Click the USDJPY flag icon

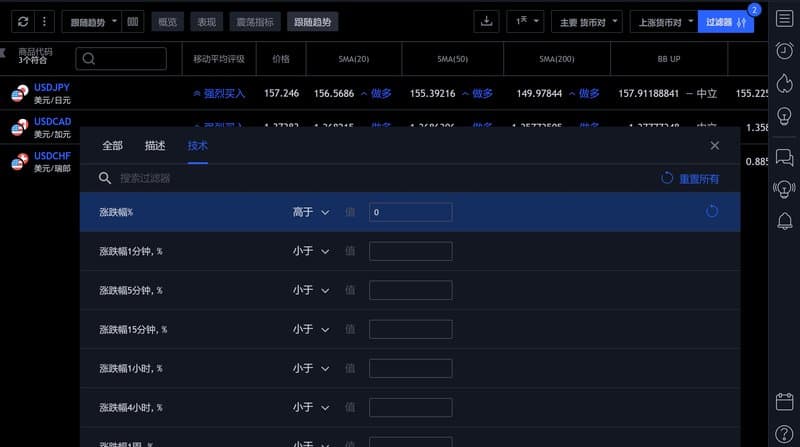pyautogui.click(x=20, y=93)
